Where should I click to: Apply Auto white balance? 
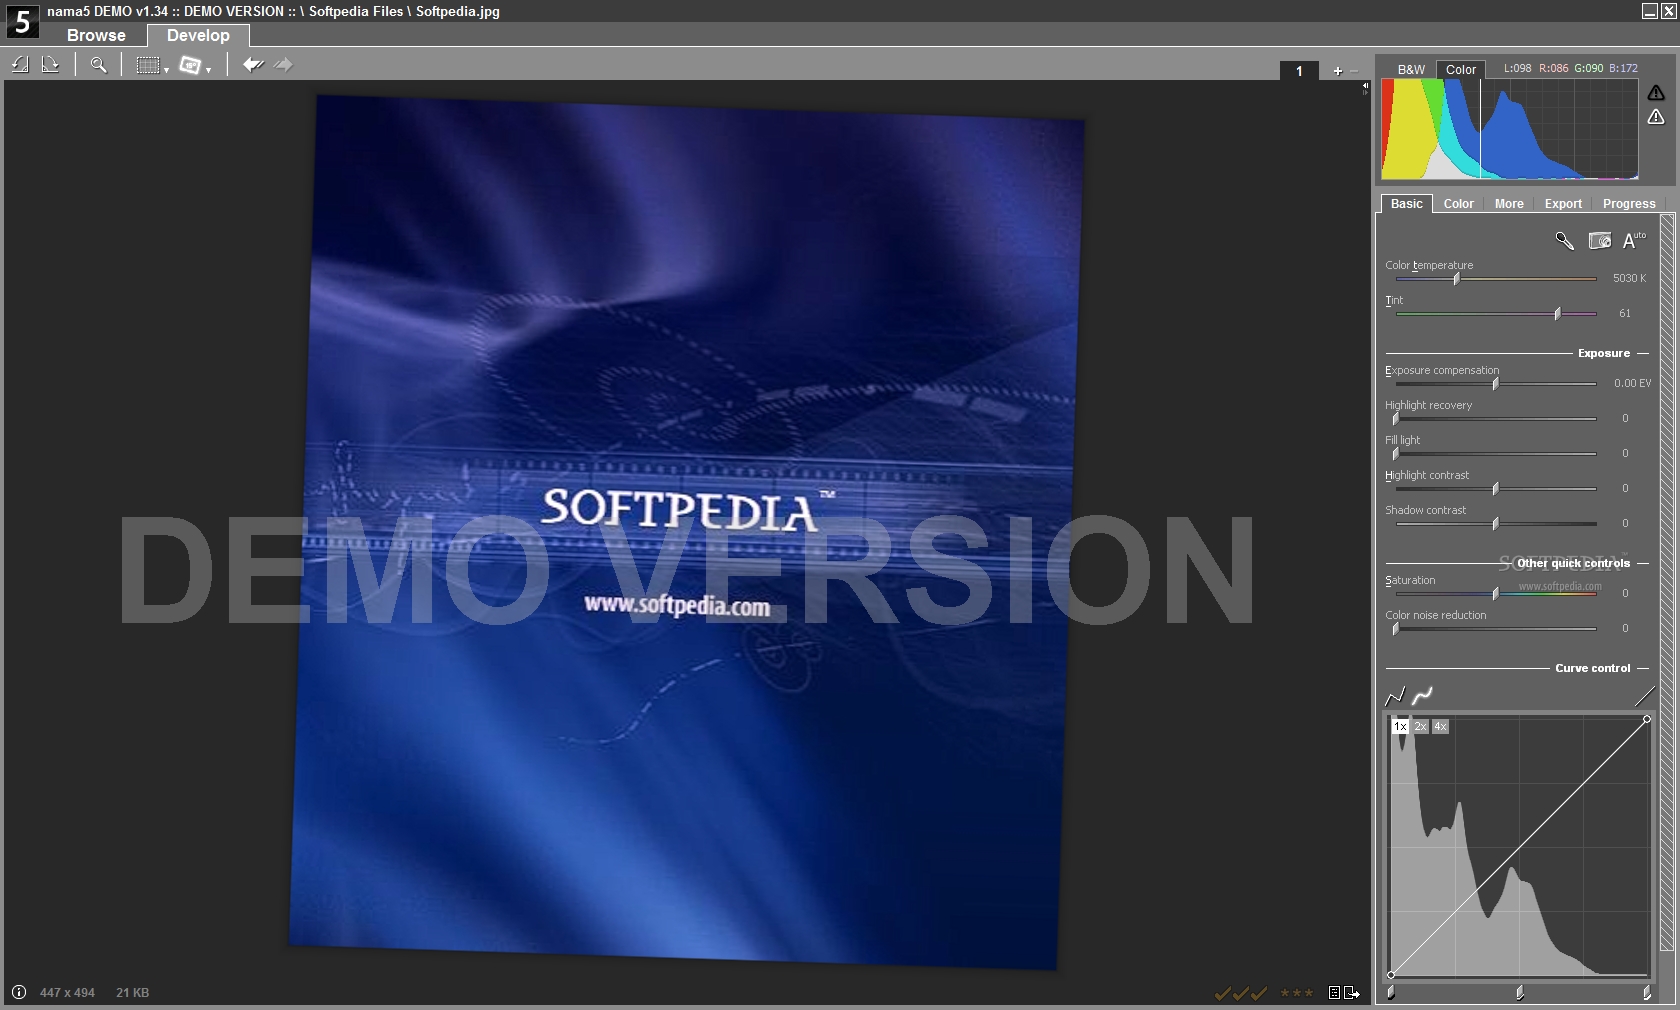pos(1633,241)
